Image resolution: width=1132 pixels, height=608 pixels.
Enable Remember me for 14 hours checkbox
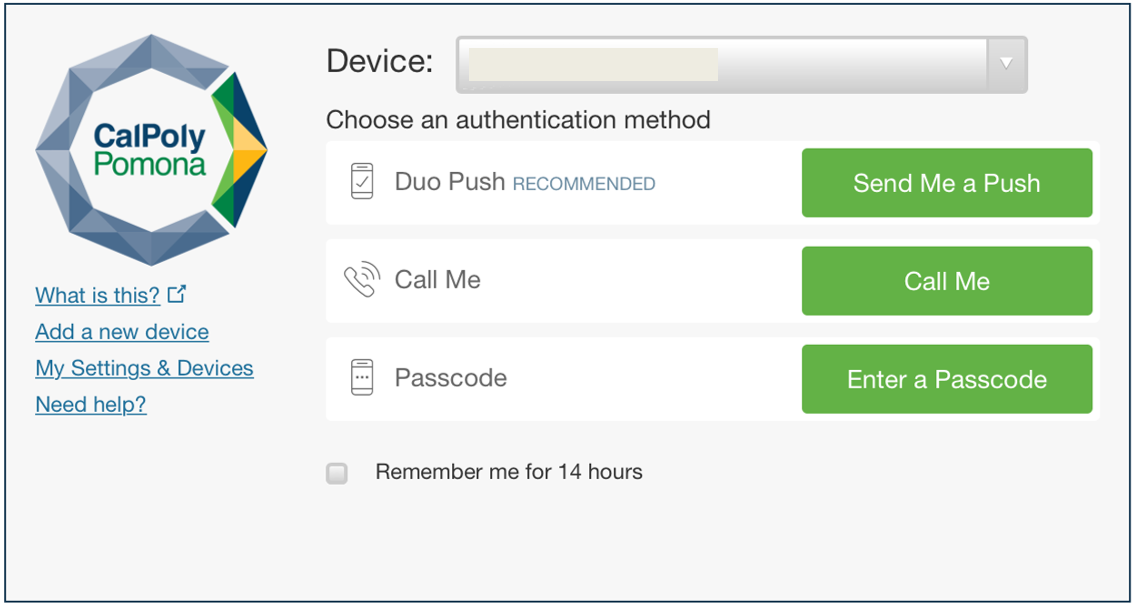click(x=337, y=473)
